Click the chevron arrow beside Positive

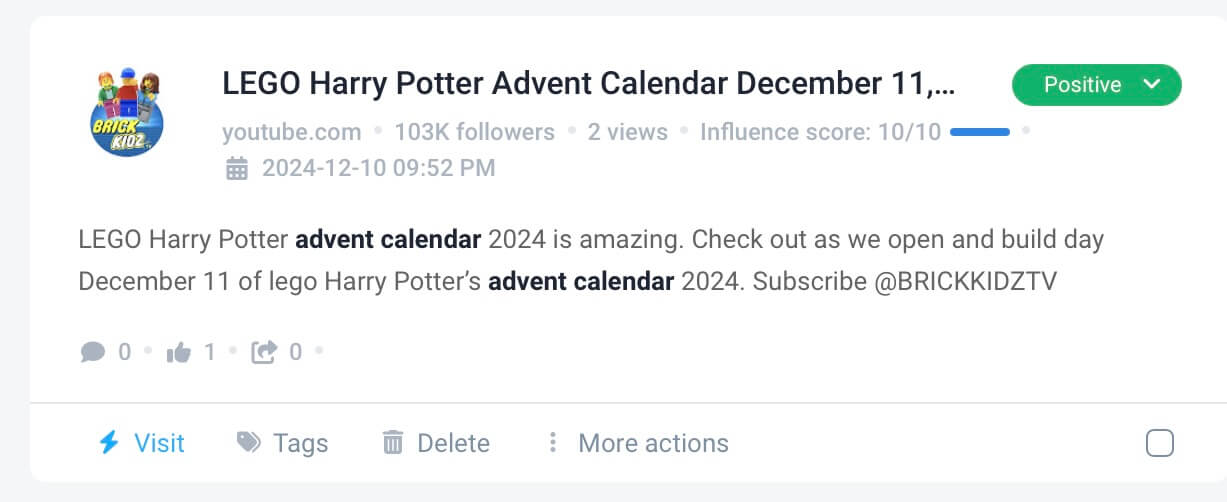click(1152, 85)
